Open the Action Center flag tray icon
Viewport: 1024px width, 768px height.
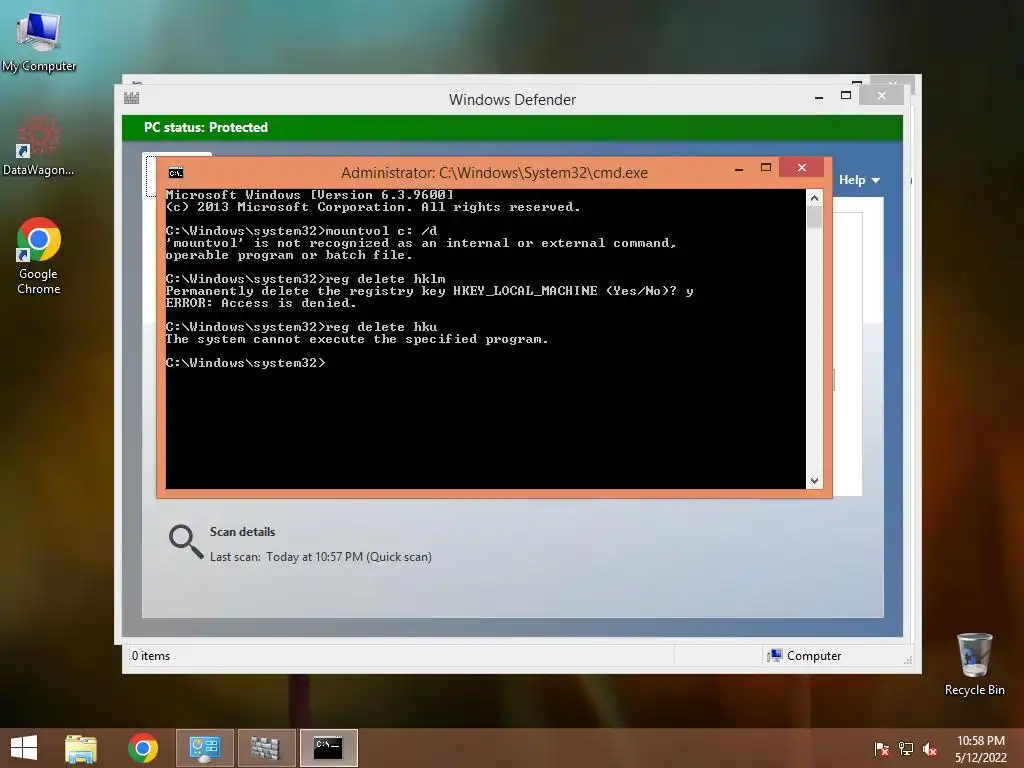(x=881, y=748)
